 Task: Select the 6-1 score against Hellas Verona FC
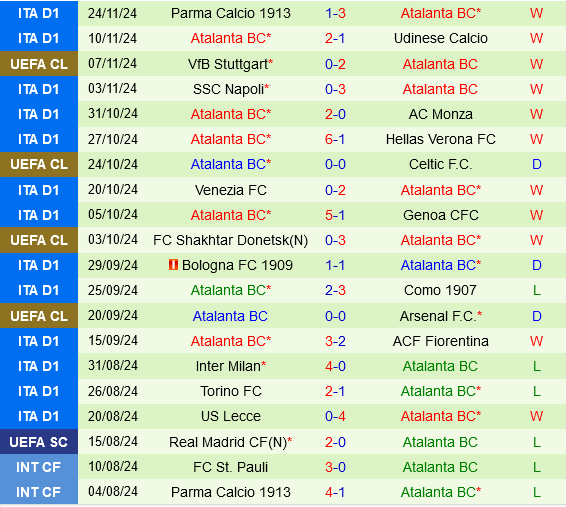point(335,139)
